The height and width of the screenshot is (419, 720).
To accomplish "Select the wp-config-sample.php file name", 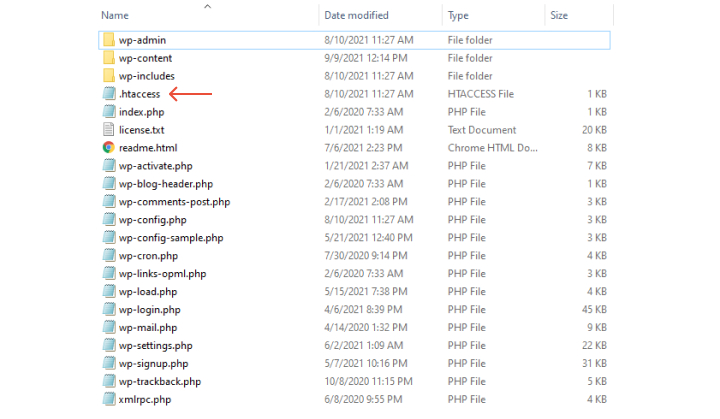I will pos(171,238).
